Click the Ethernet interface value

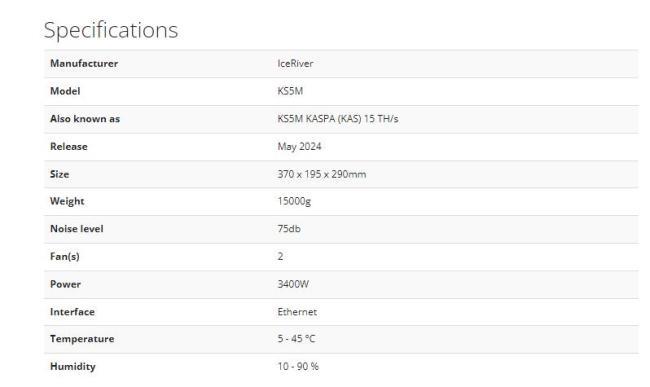(297, 312)
